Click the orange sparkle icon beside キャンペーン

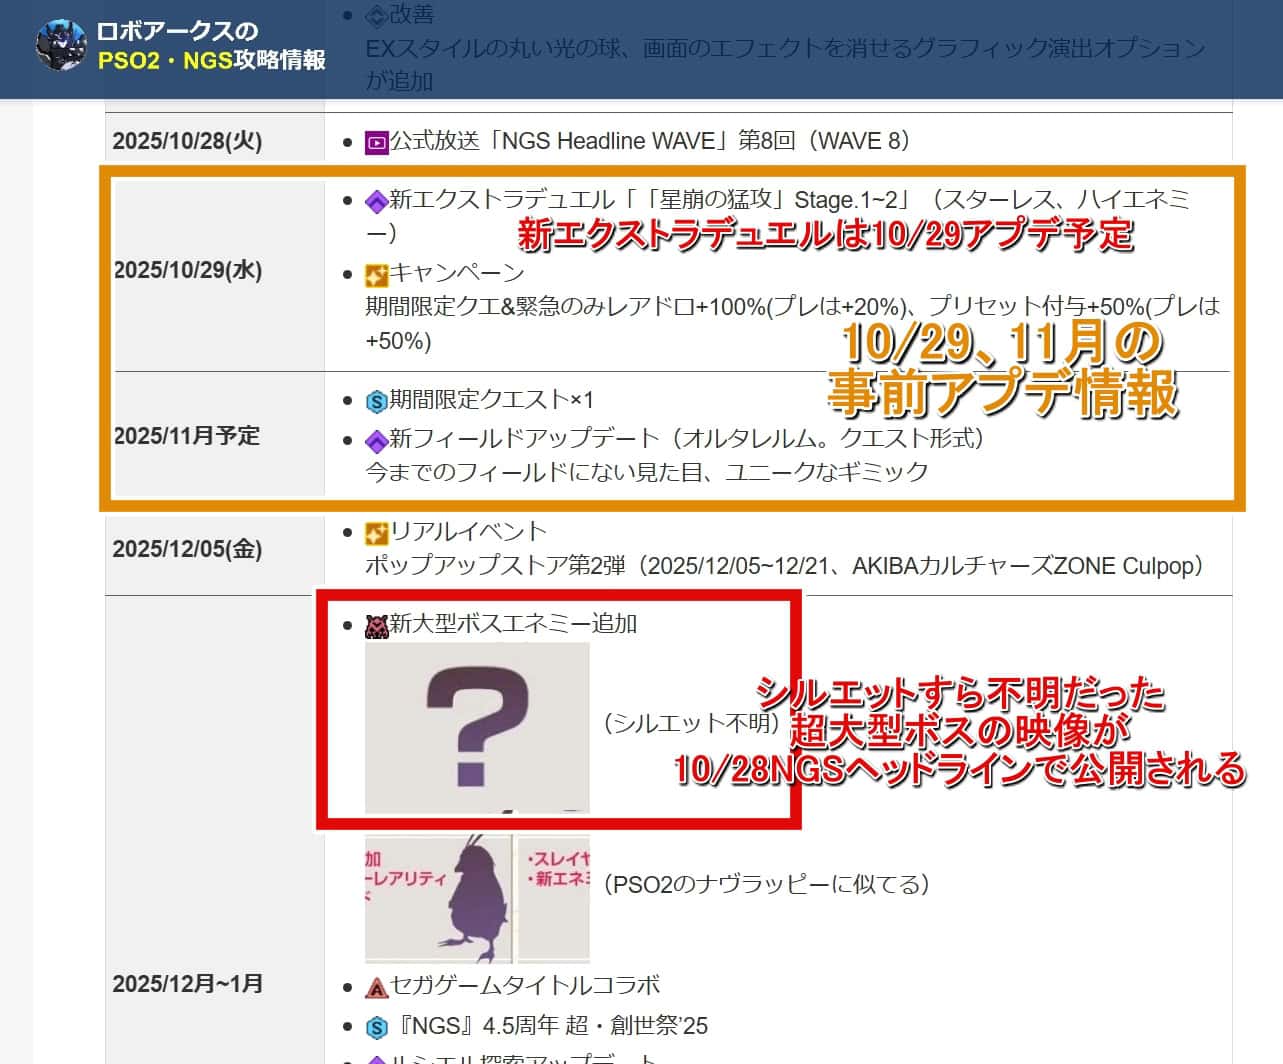tap(376, 274)
